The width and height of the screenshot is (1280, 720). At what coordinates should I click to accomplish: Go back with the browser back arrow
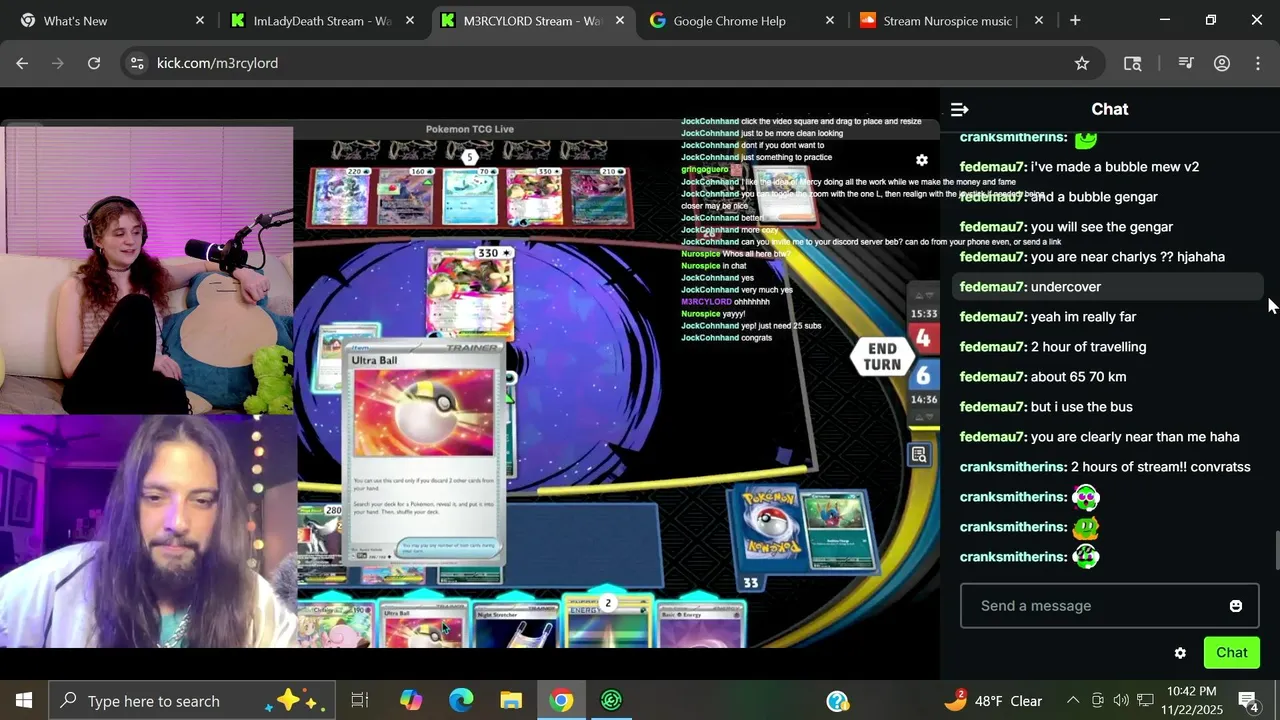(22, 63)
